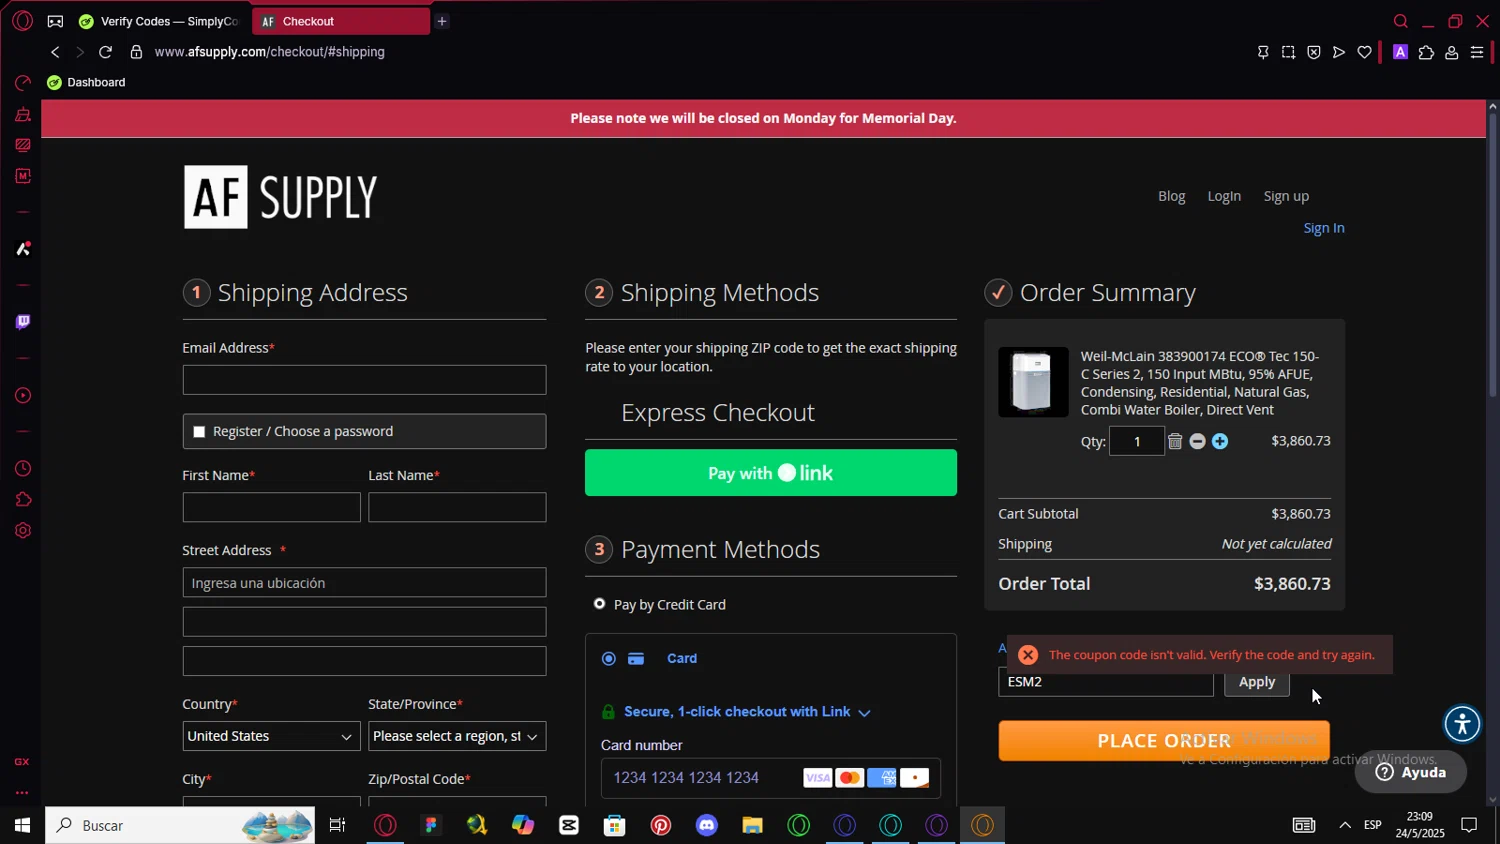Select Pay by Credit Card radio button

tap(599, 604)
